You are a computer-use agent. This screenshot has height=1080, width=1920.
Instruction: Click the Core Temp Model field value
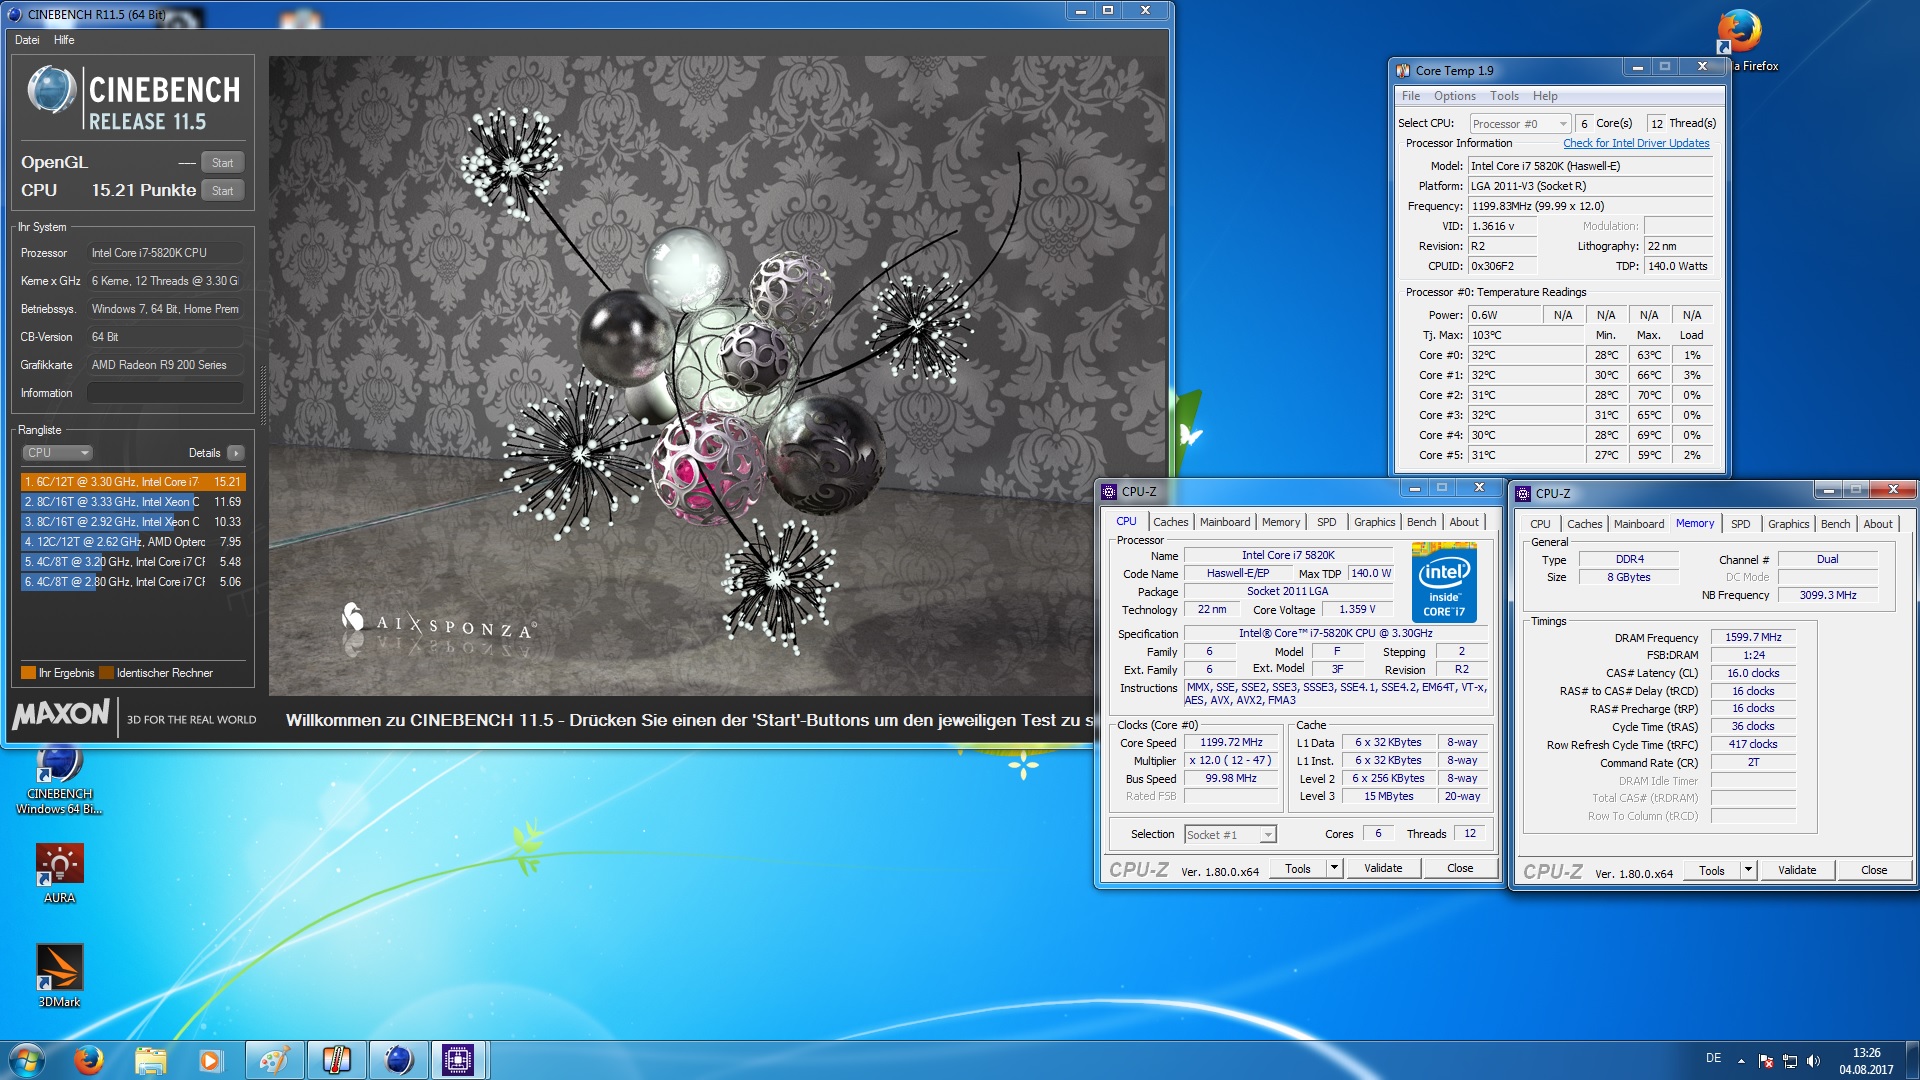click(1590, 166)
